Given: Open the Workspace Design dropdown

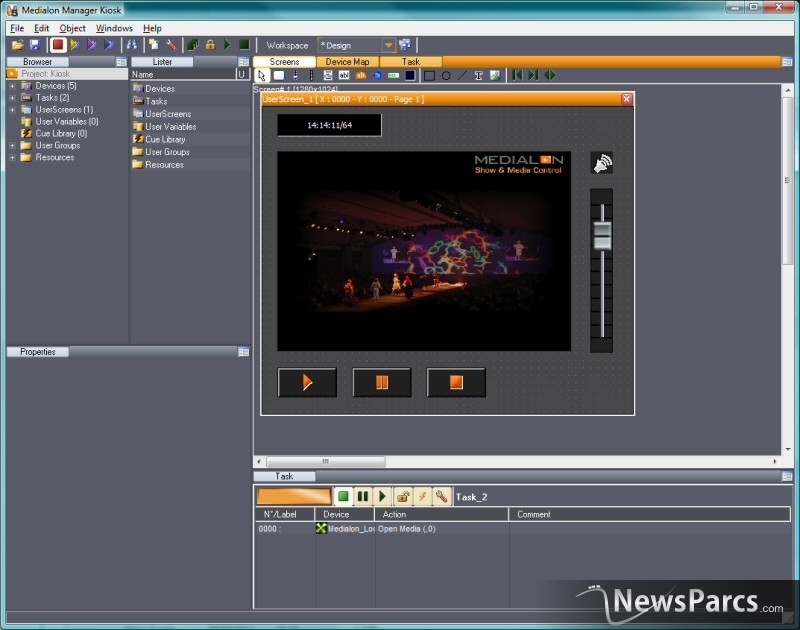Looking at the screenshot, I should pos(388,45).
